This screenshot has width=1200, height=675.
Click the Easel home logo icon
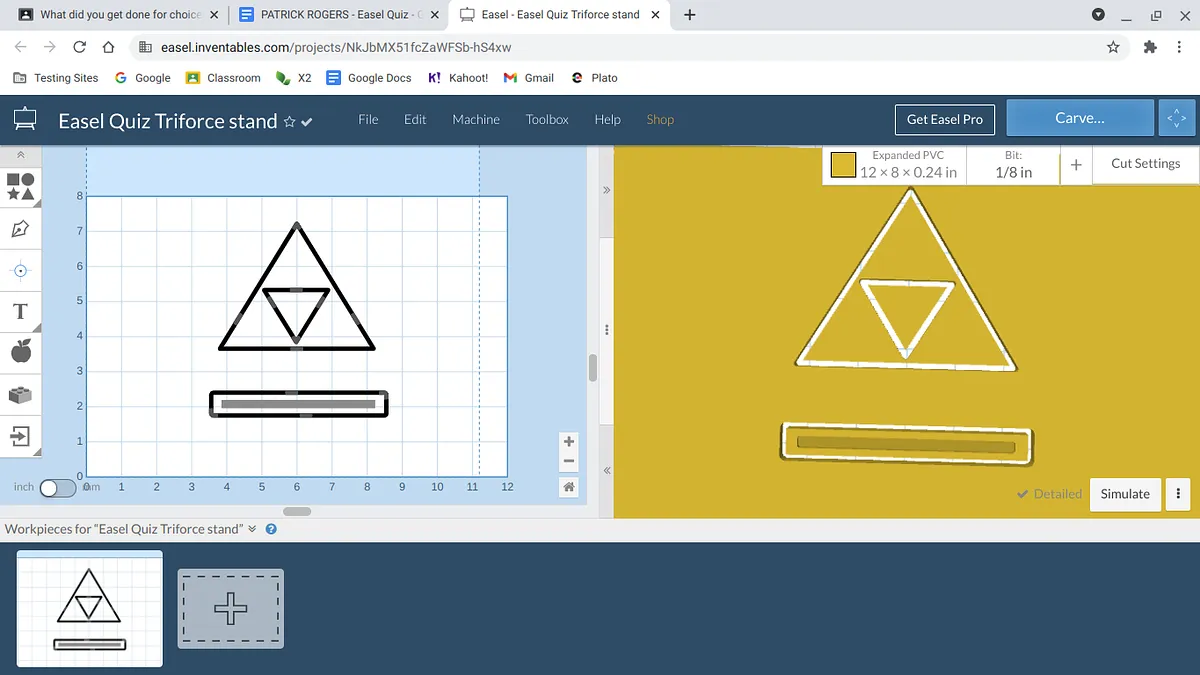25,120
